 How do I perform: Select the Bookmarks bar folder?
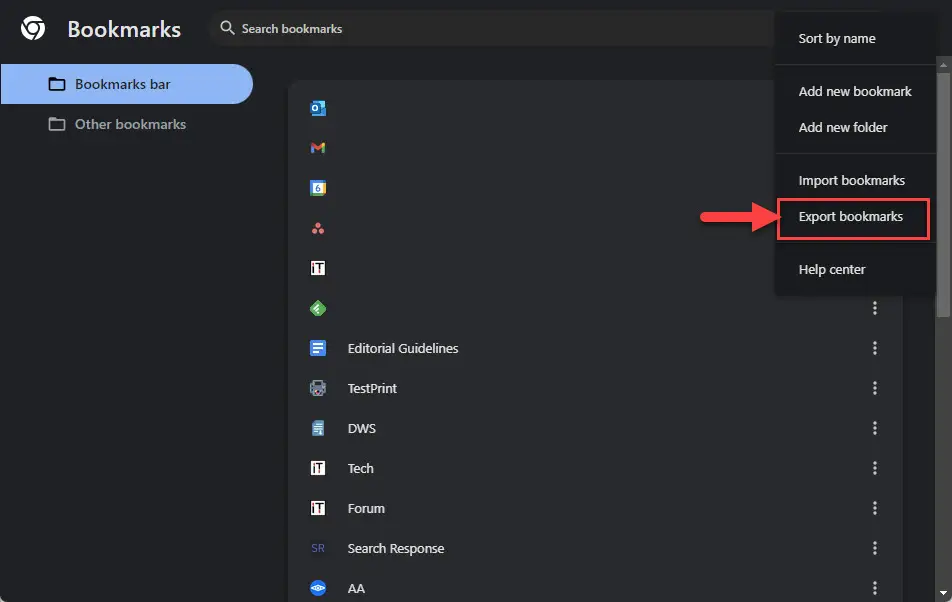[126, 84]
